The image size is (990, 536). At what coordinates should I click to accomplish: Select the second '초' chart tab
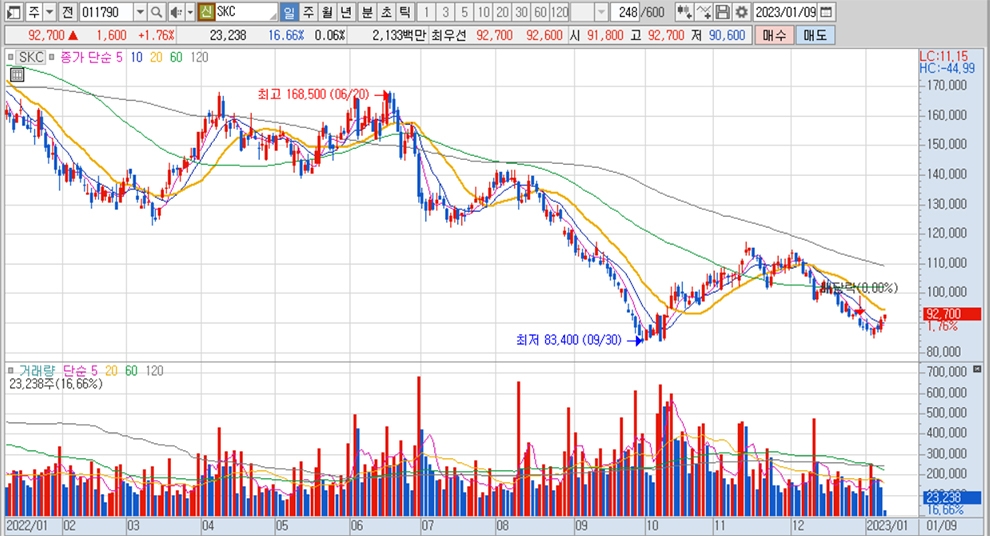coord(386,11)
